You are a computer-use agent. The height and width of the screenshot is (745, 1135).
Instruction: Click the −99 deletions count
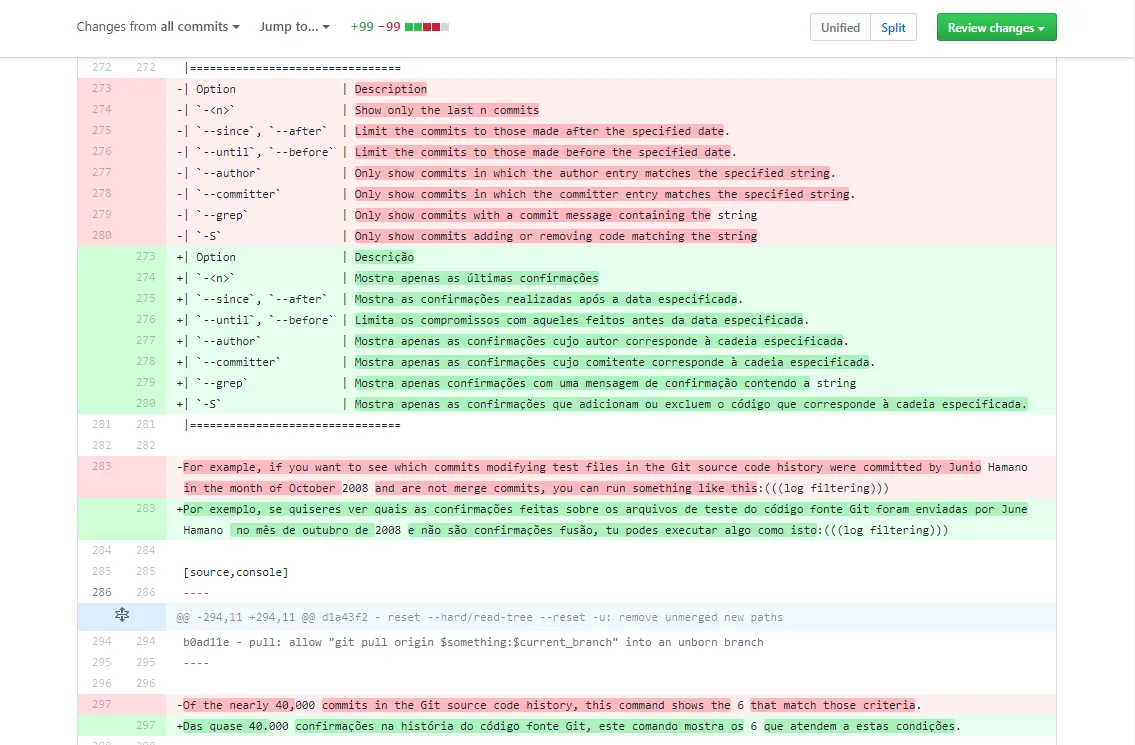(x=389, y=27)
